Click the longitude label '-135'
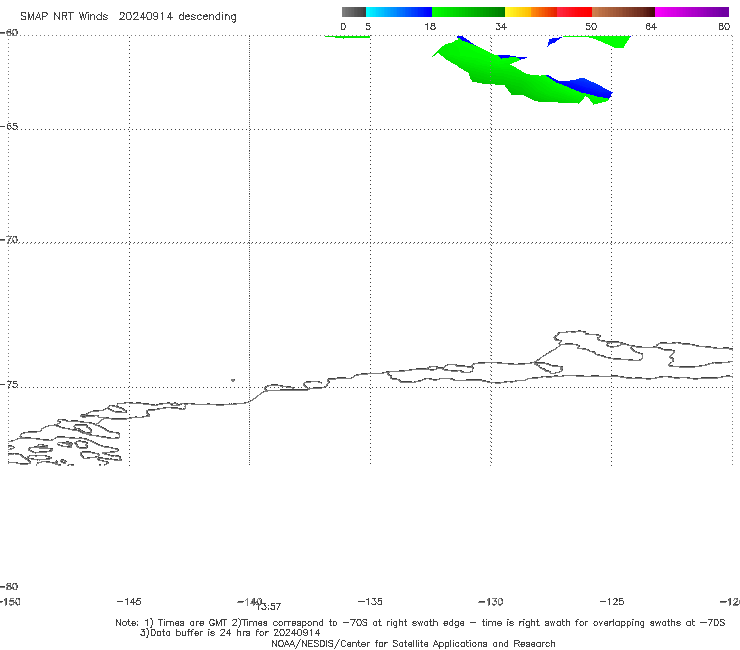The height and width of the screenshot is (650, 740). click(370, 601)
